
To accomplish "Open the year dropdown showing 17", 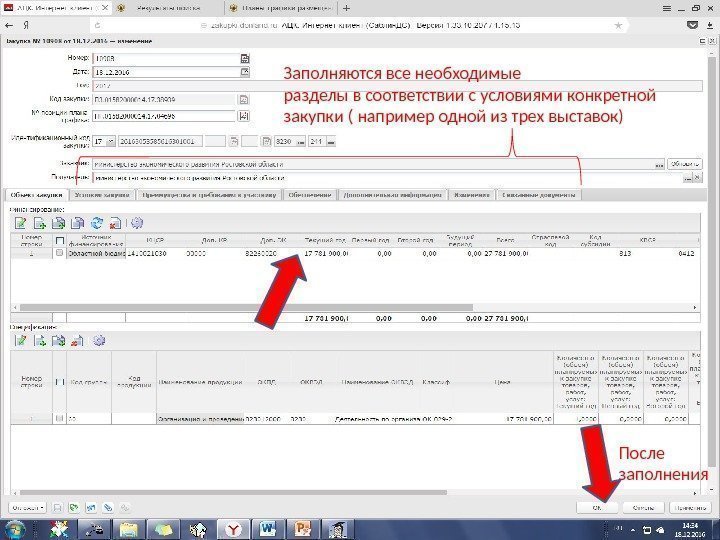I will pos(110,141).
